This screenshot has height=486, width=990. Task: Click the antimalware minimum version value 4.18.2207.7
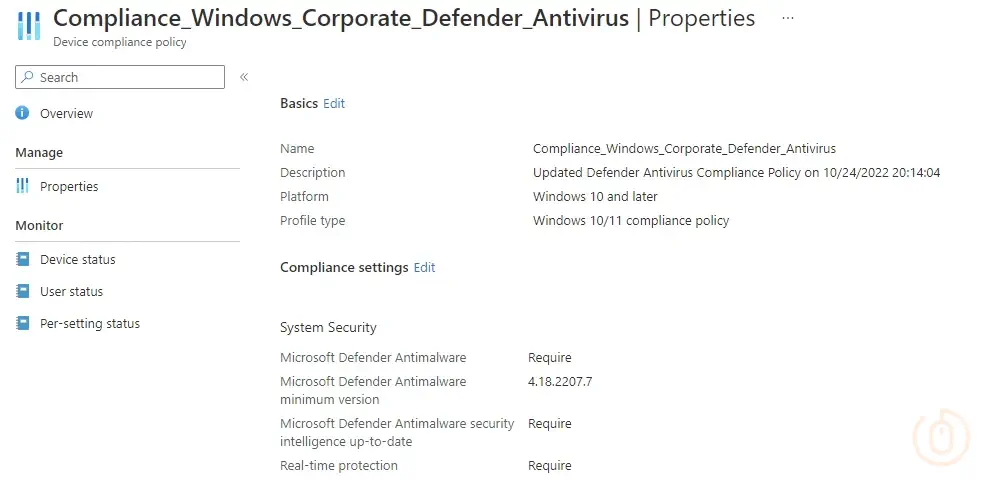(560, 382)
